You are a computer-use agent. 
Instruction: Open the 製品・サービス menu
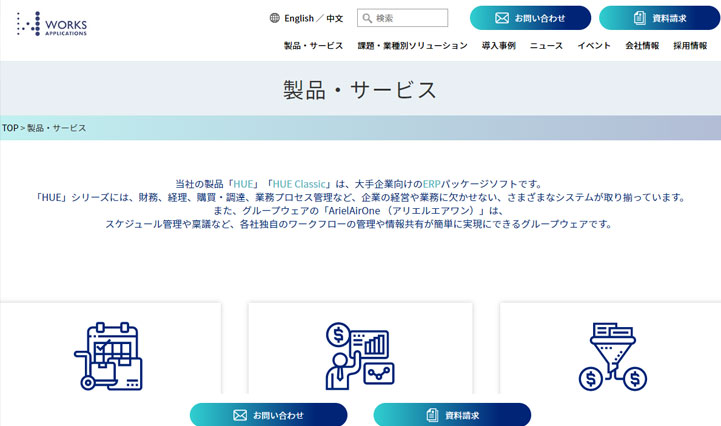click(x=313, y=46)
